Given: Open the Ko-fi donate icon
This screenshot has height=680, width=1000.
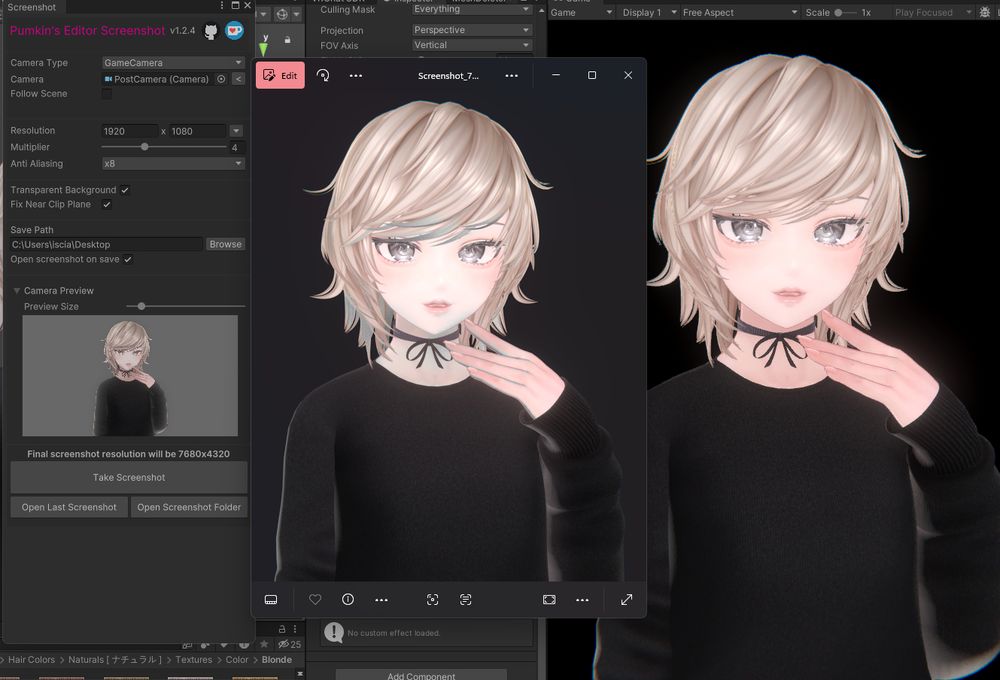Looking at the screenshot, I should click(235, 30).
